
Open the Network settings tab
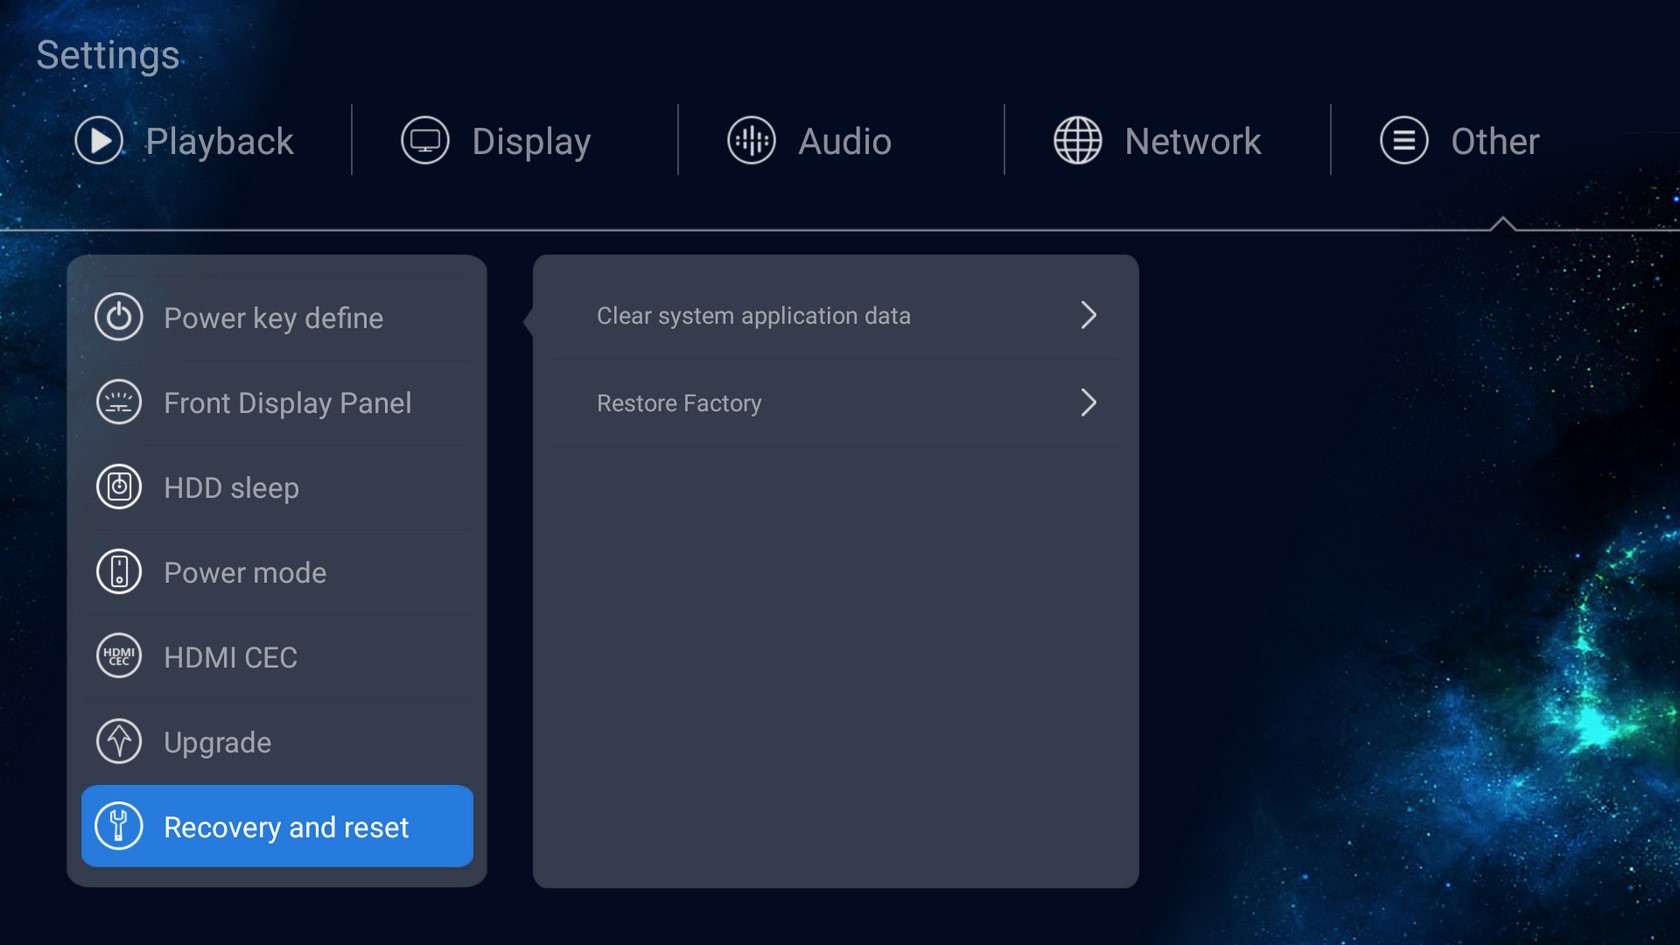[1157, 141]
